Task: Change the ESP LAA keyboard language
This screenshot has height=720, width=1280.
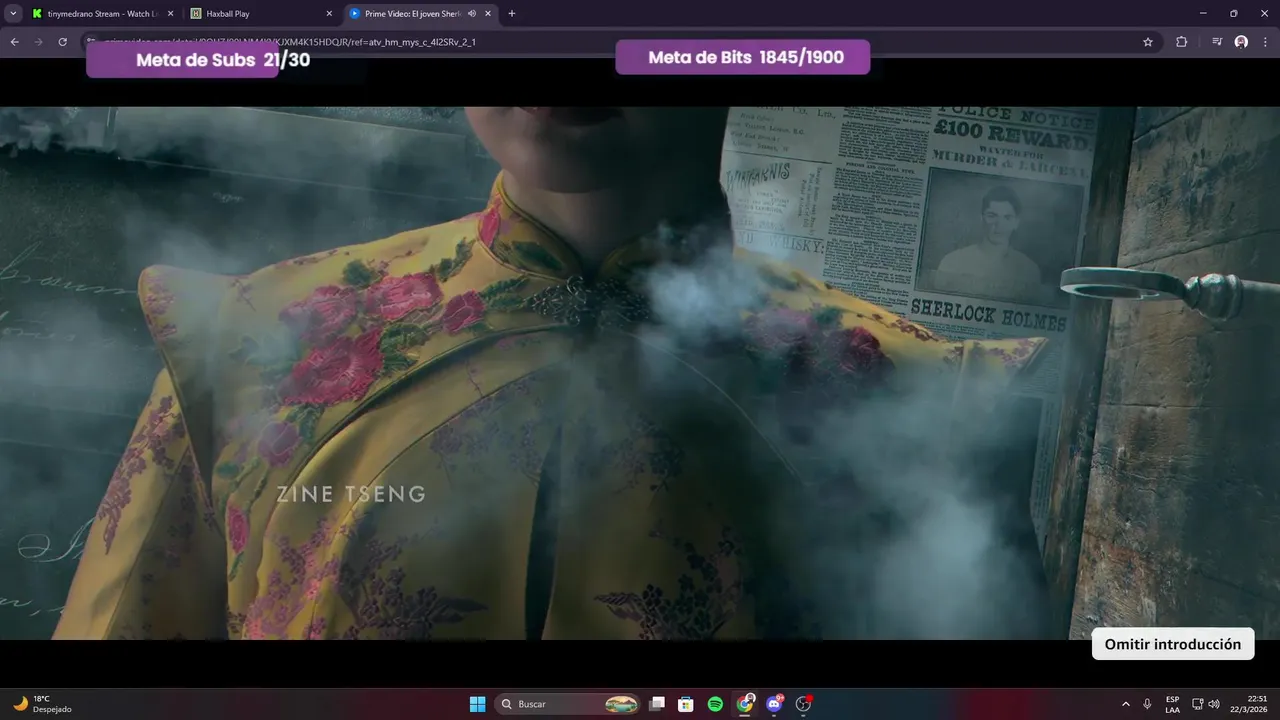Action: point(1172,704)
